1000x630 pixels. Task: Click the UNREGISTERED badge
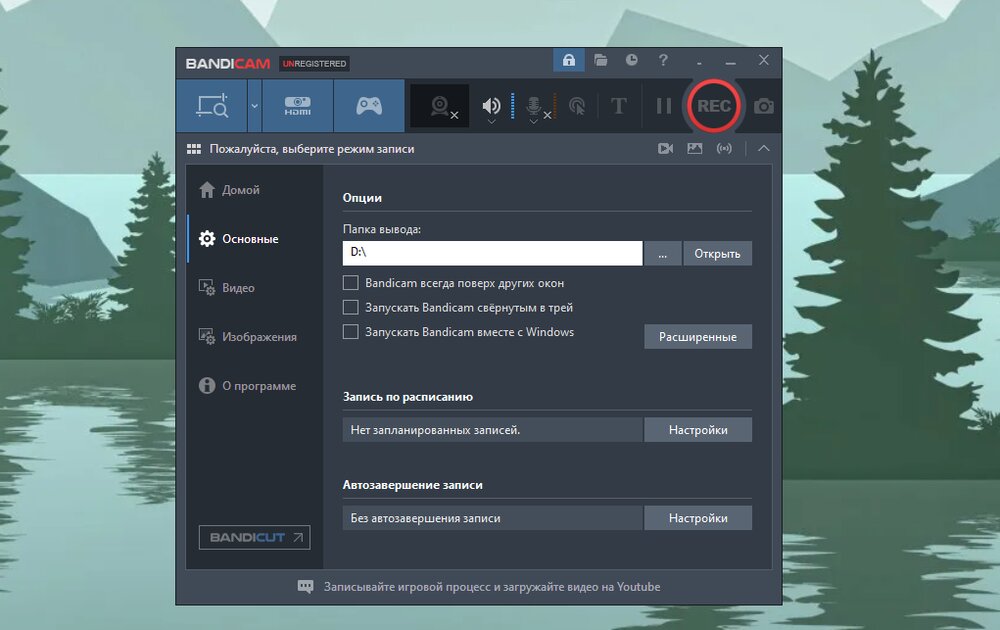point(314,64)
